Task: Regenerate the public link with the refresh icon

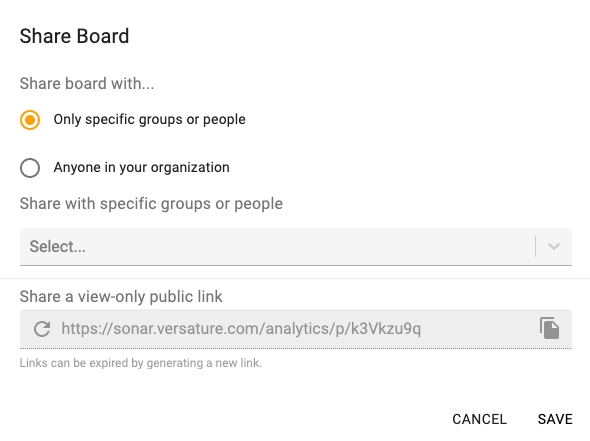Action: pyautogui.click(x=42, y=328)
